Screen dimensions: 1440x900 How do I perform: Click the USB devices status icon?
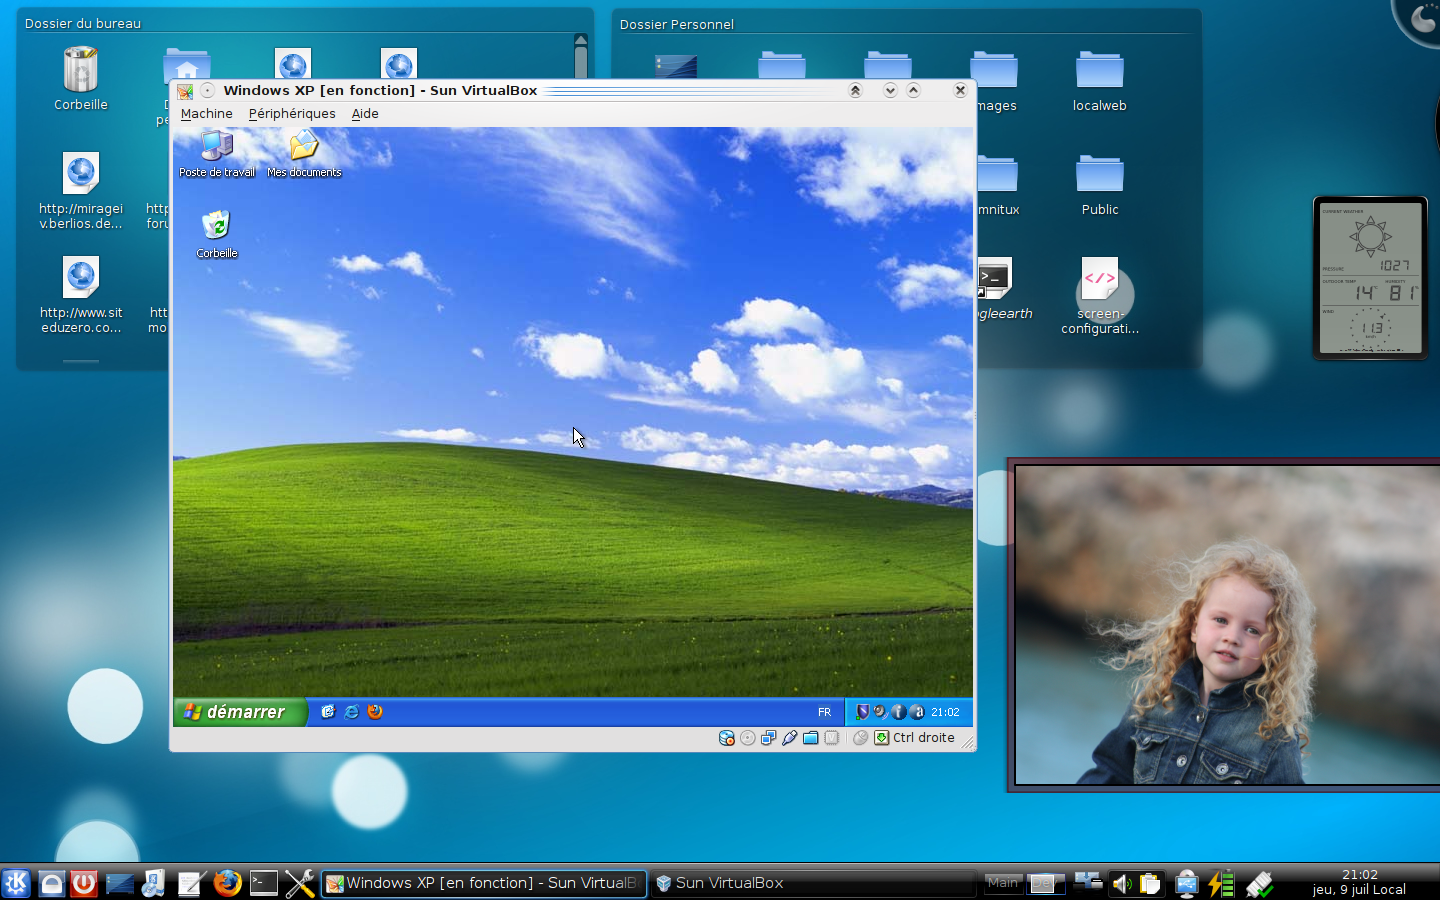click(x=790, y=738)
